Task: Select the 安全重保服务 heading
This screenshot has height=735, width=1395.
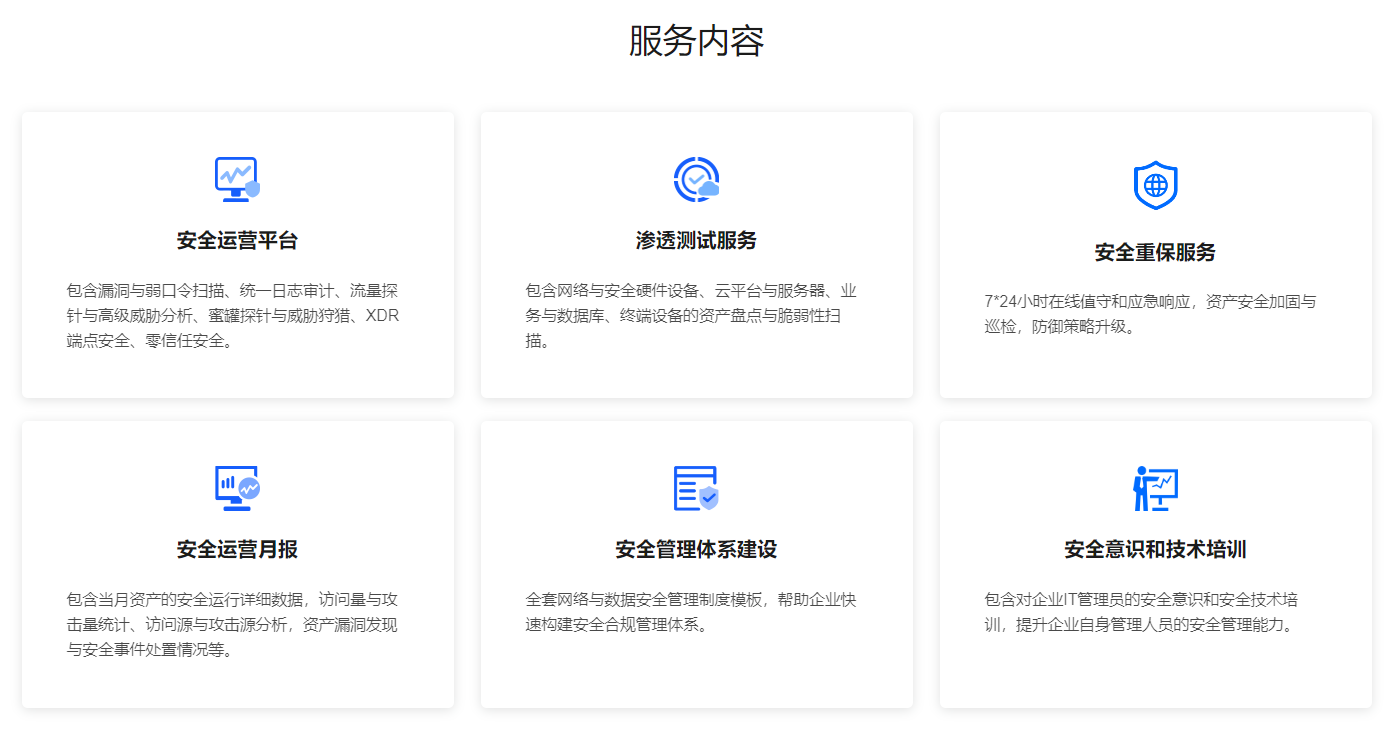Action: pyautogui.click(x=1155, y=252)
